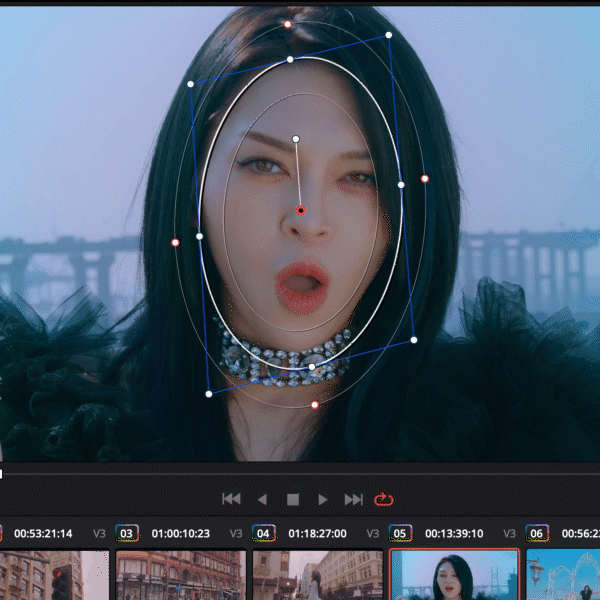Screen dimensions: 600x600
Task: Select the clip 03 number badge
Action: 127,533
